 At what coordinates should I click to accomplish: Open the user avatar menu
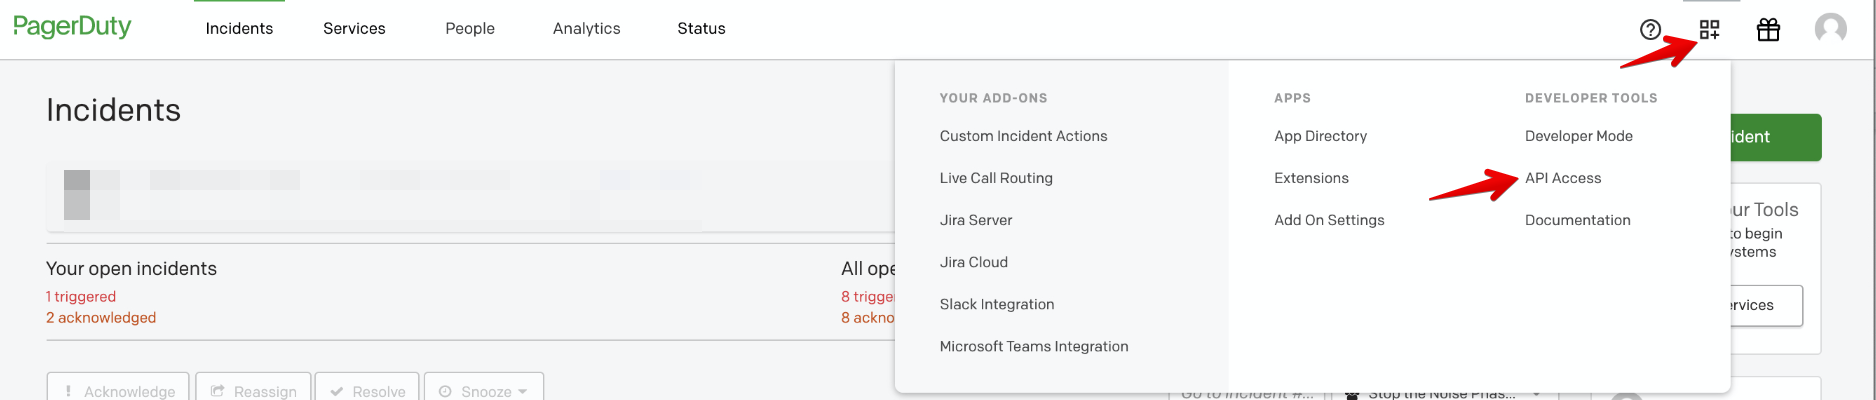tap(1830, 29)
